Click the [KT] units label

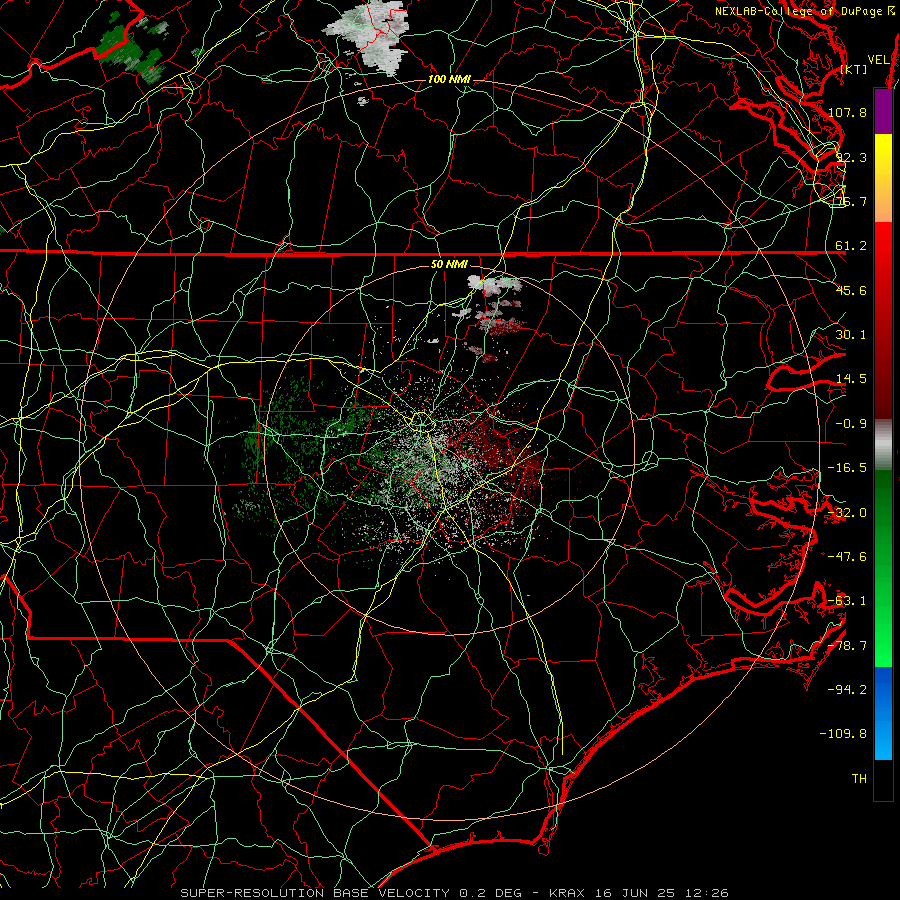click(x=854, y=69)
